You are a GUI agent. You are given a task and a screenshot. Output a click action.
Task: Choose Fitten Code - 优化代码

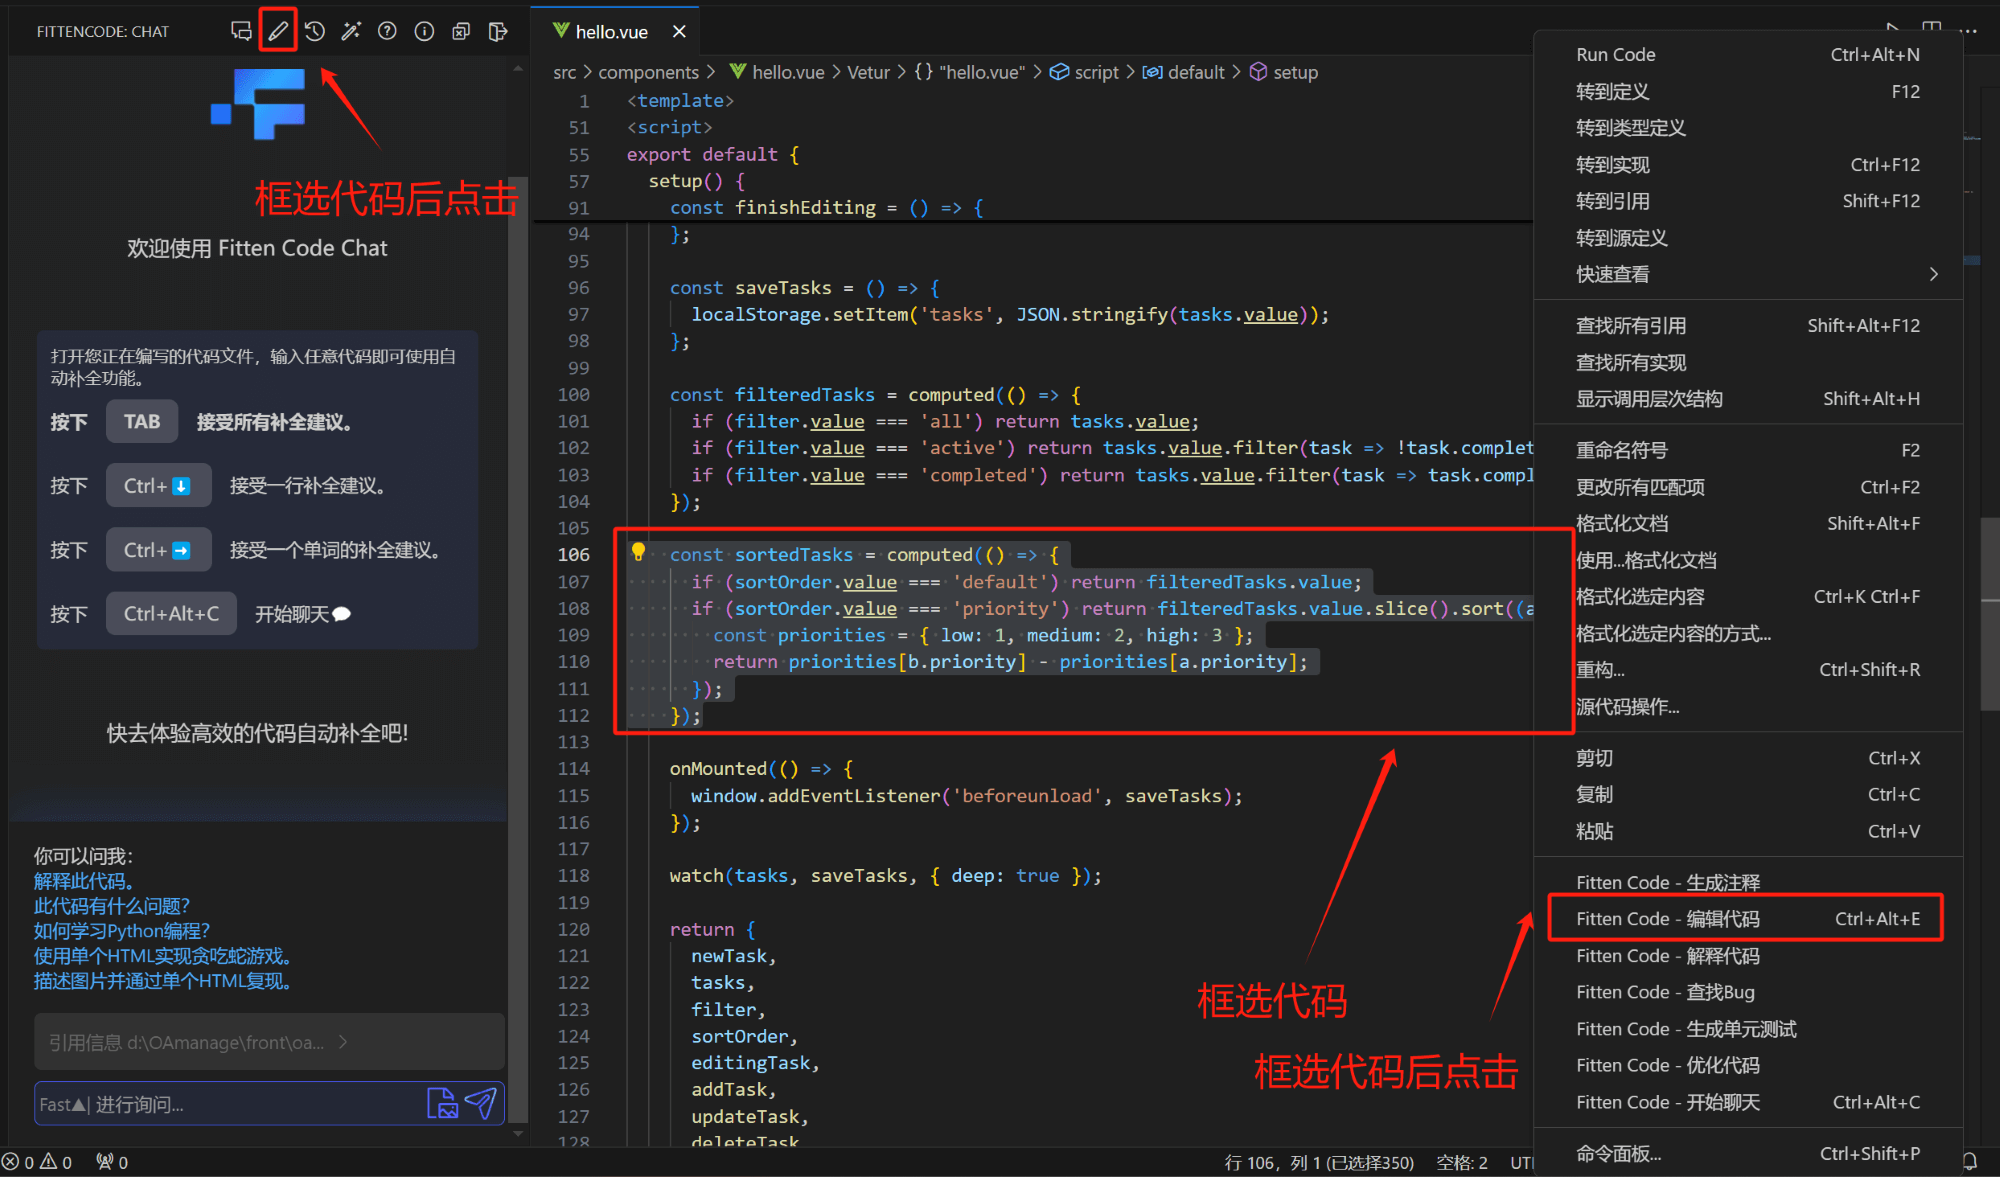(x=1748, y=1065)
